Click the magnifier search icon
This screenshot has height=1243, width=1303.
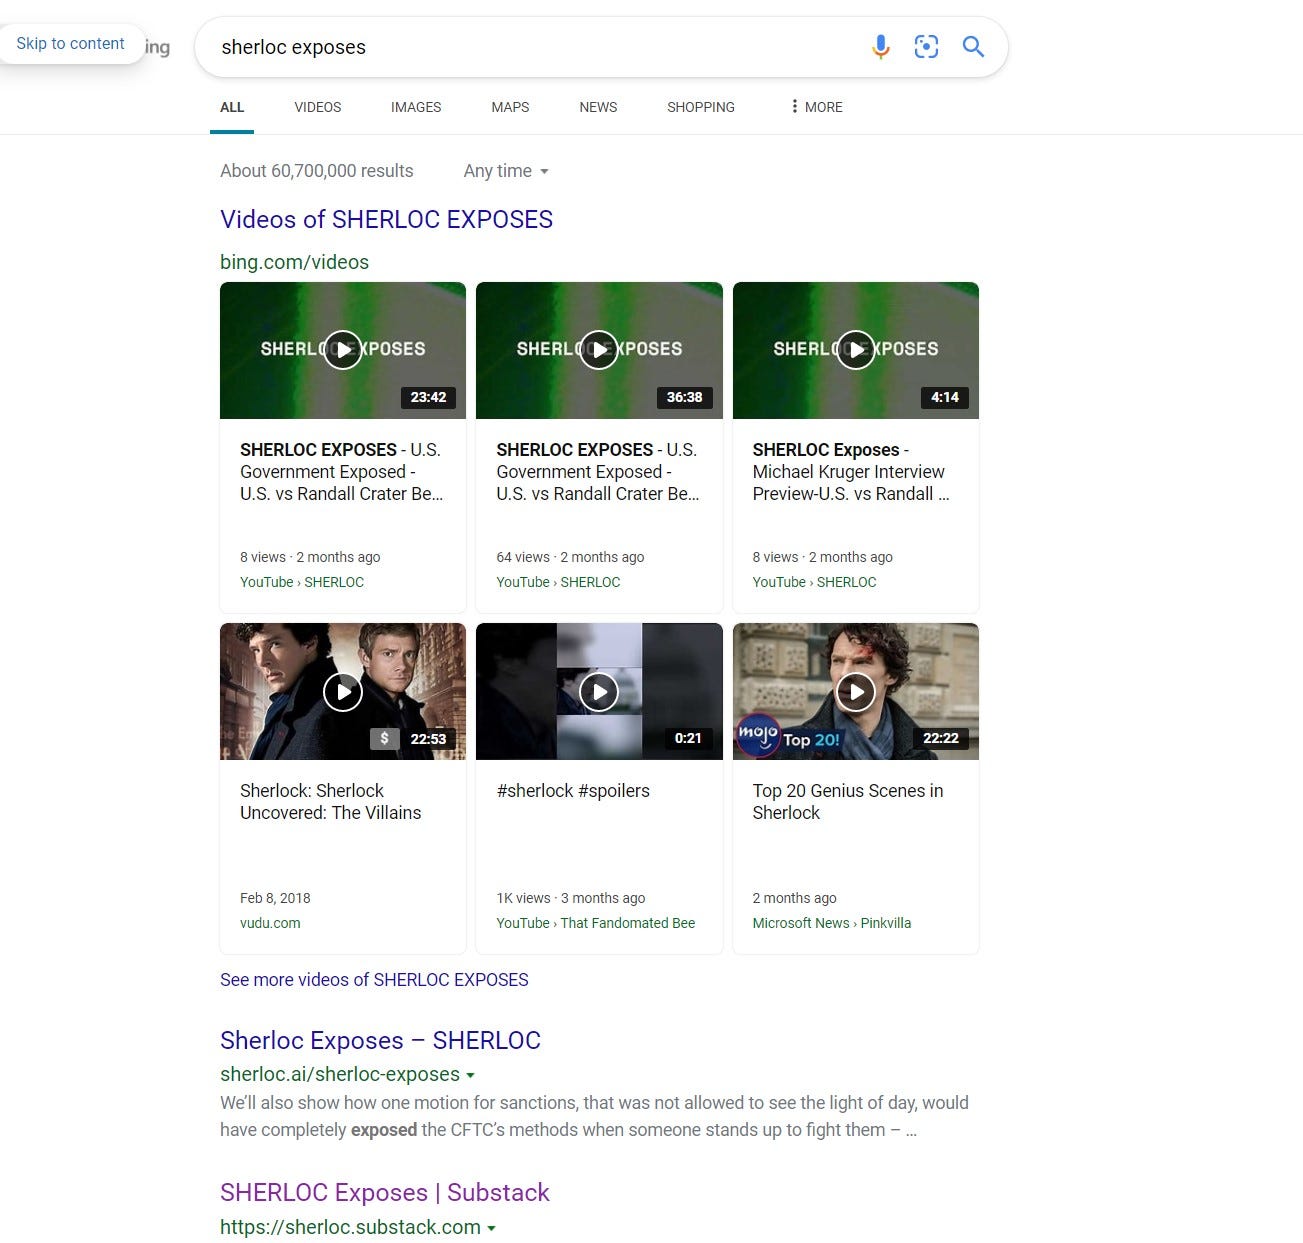(973, 47)
